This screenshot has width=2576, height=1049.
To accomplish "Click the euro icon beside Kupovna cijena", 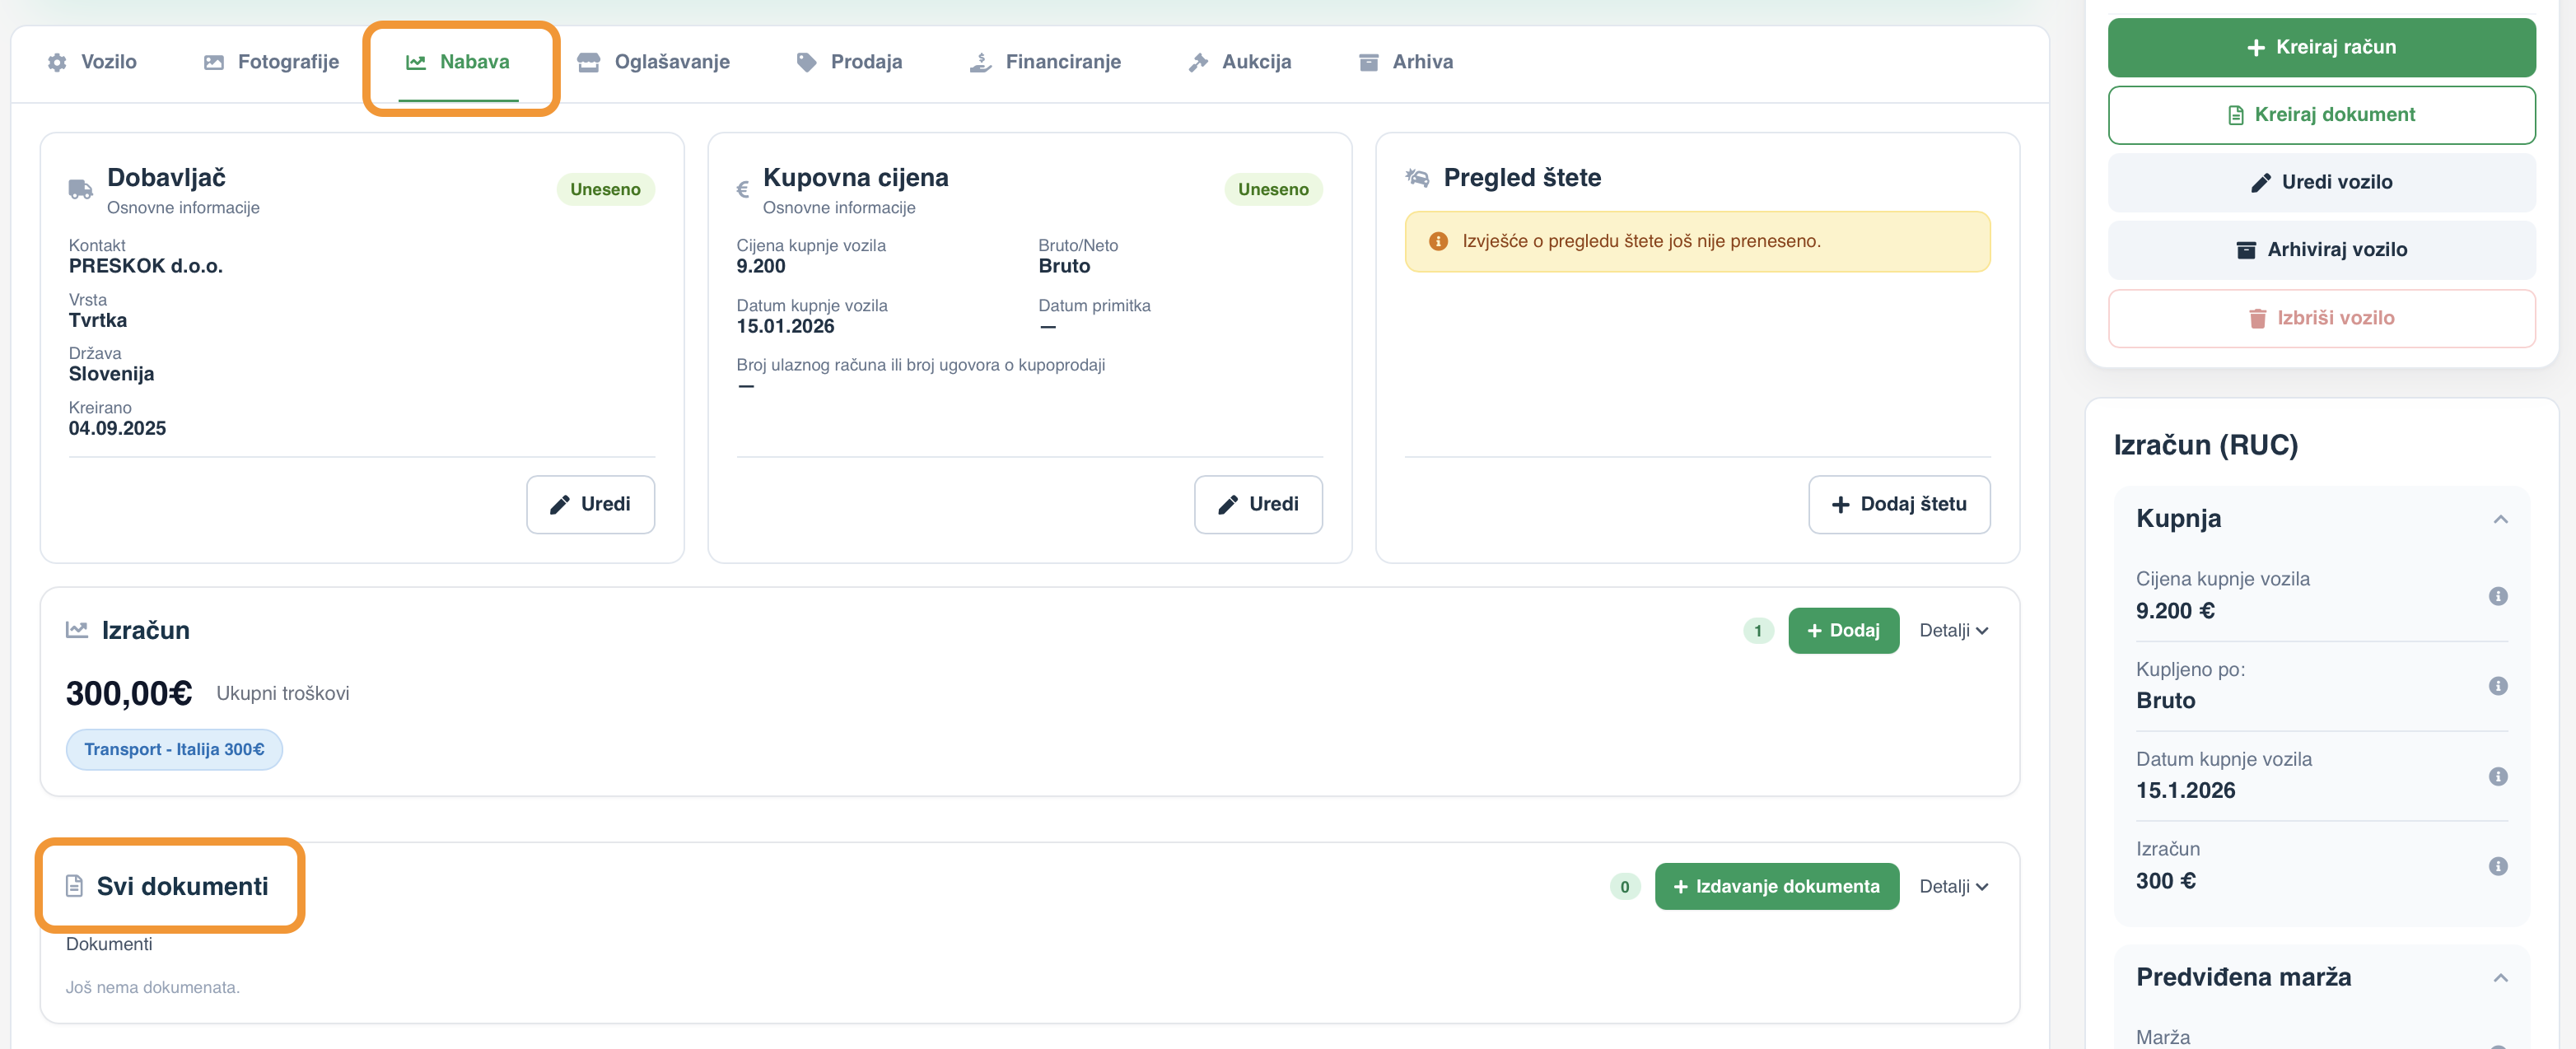I will tap(743, 189).
